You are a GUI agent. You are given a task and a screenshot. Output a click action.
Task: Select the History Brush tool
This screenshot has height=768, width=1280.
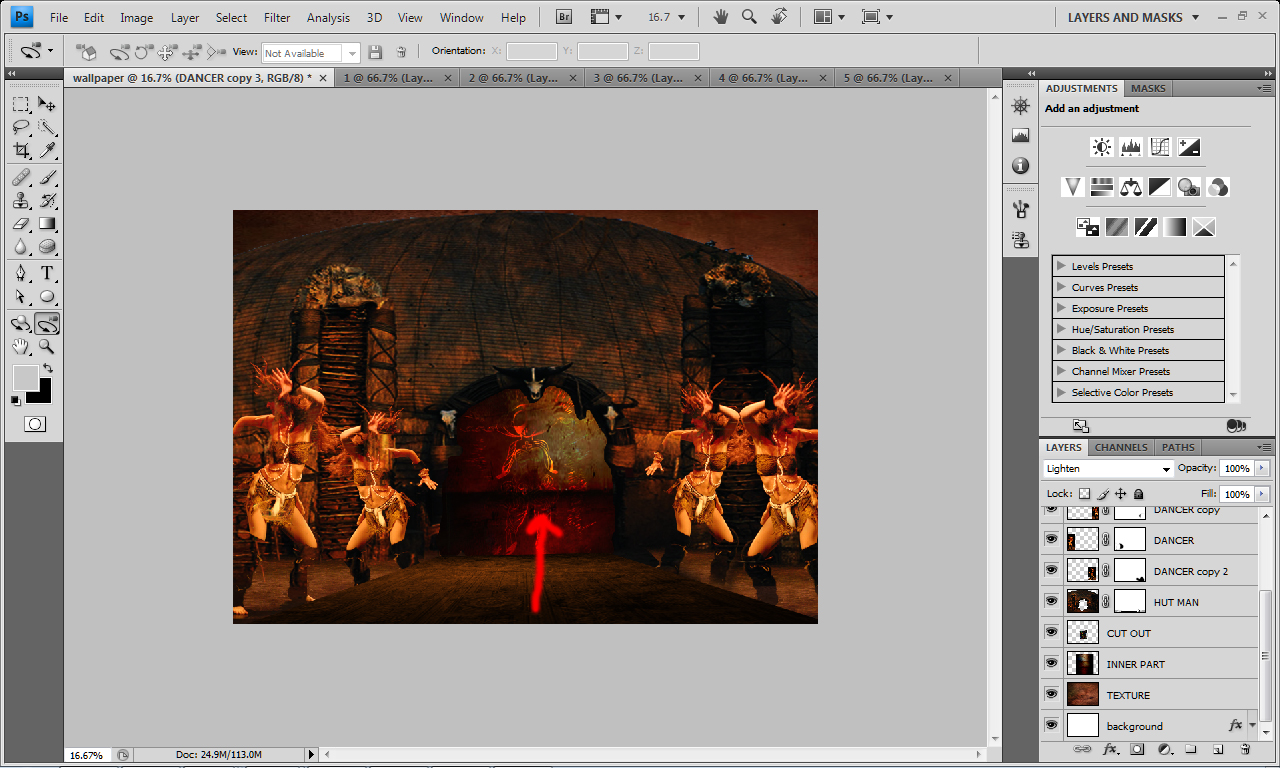(x=47, y=200)
